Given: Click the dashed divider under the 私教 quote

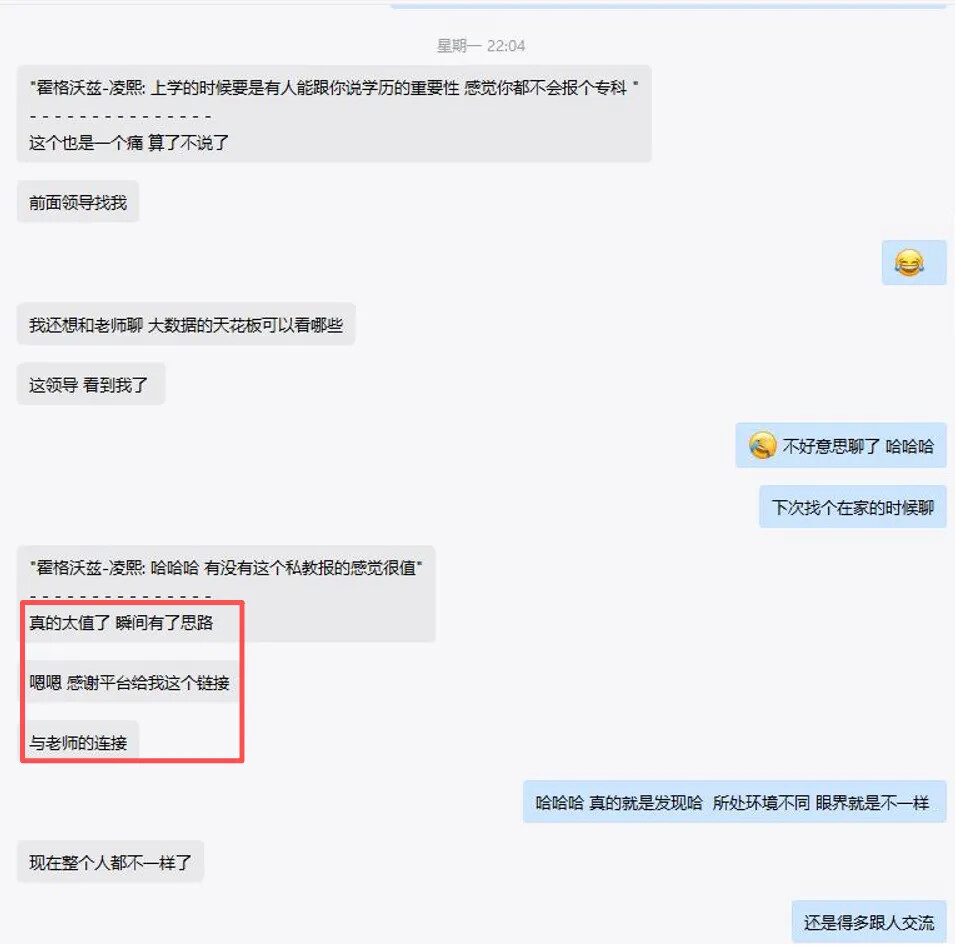Looking at the screenshot, I should 121,596.
